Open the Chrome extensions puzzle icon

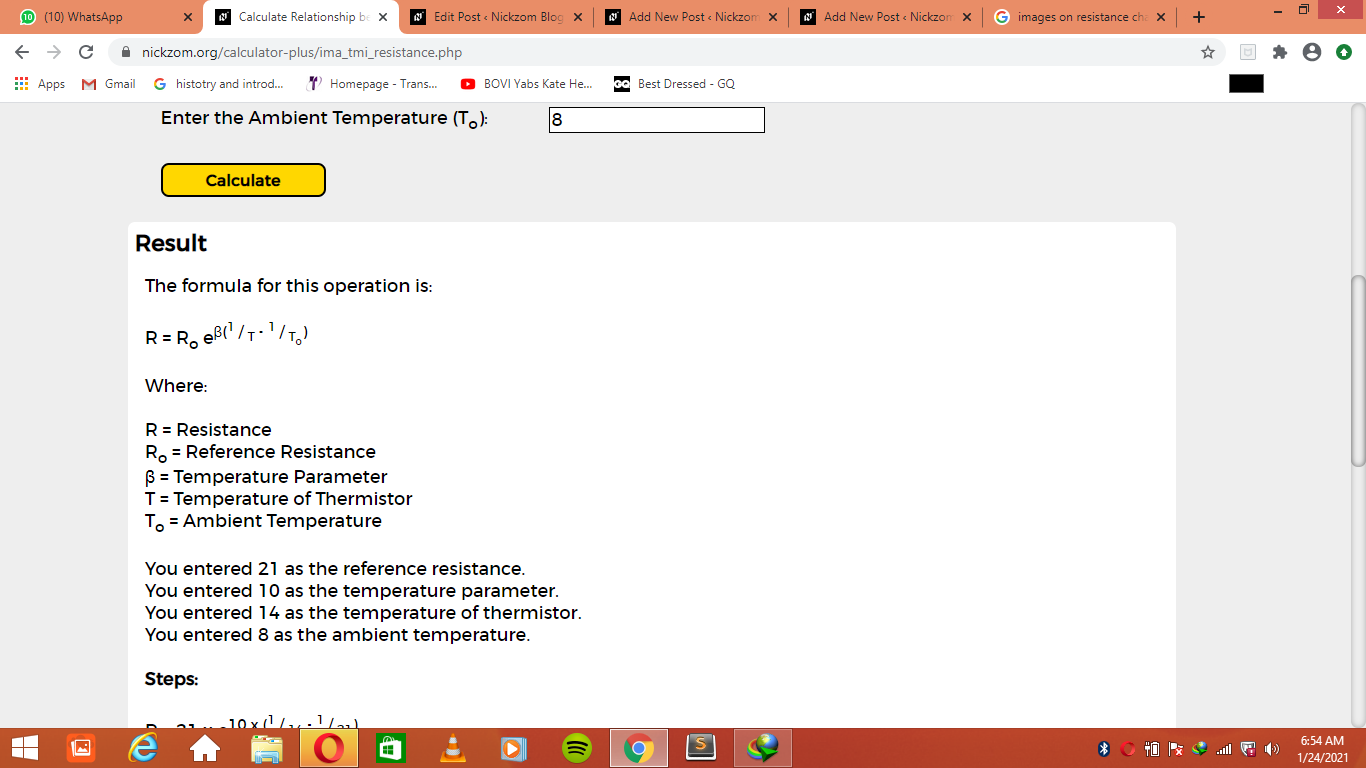(x=1279, y=52)
